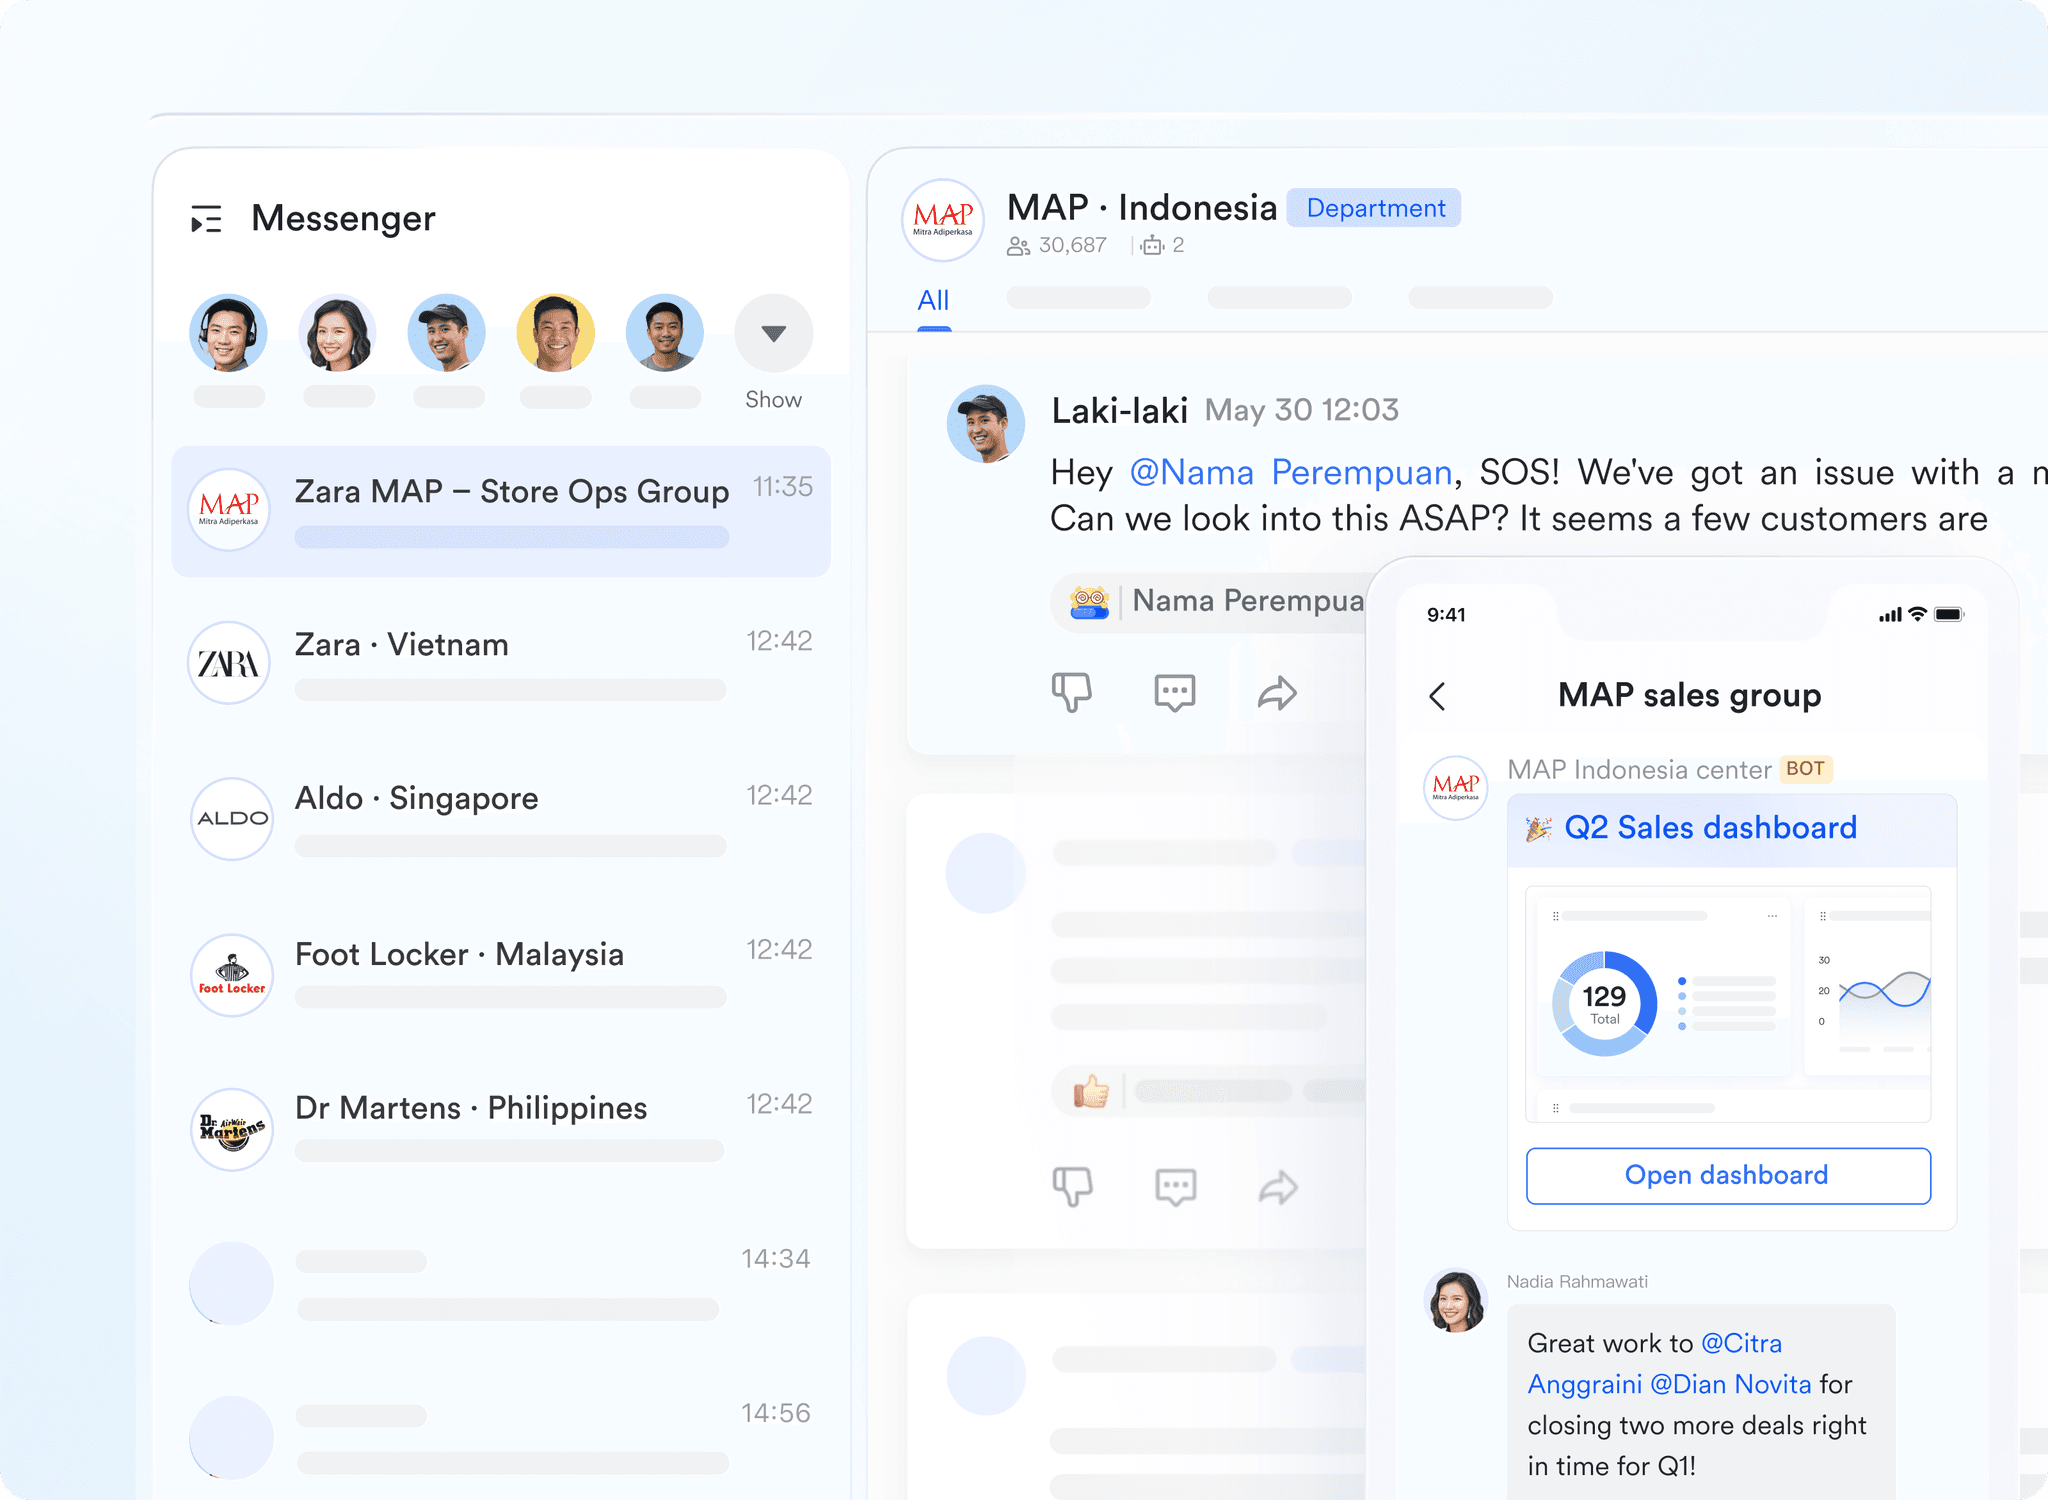Click comment icon under Laki-laki's message
The image size is (2048, 1500).
coord(1174,692)
